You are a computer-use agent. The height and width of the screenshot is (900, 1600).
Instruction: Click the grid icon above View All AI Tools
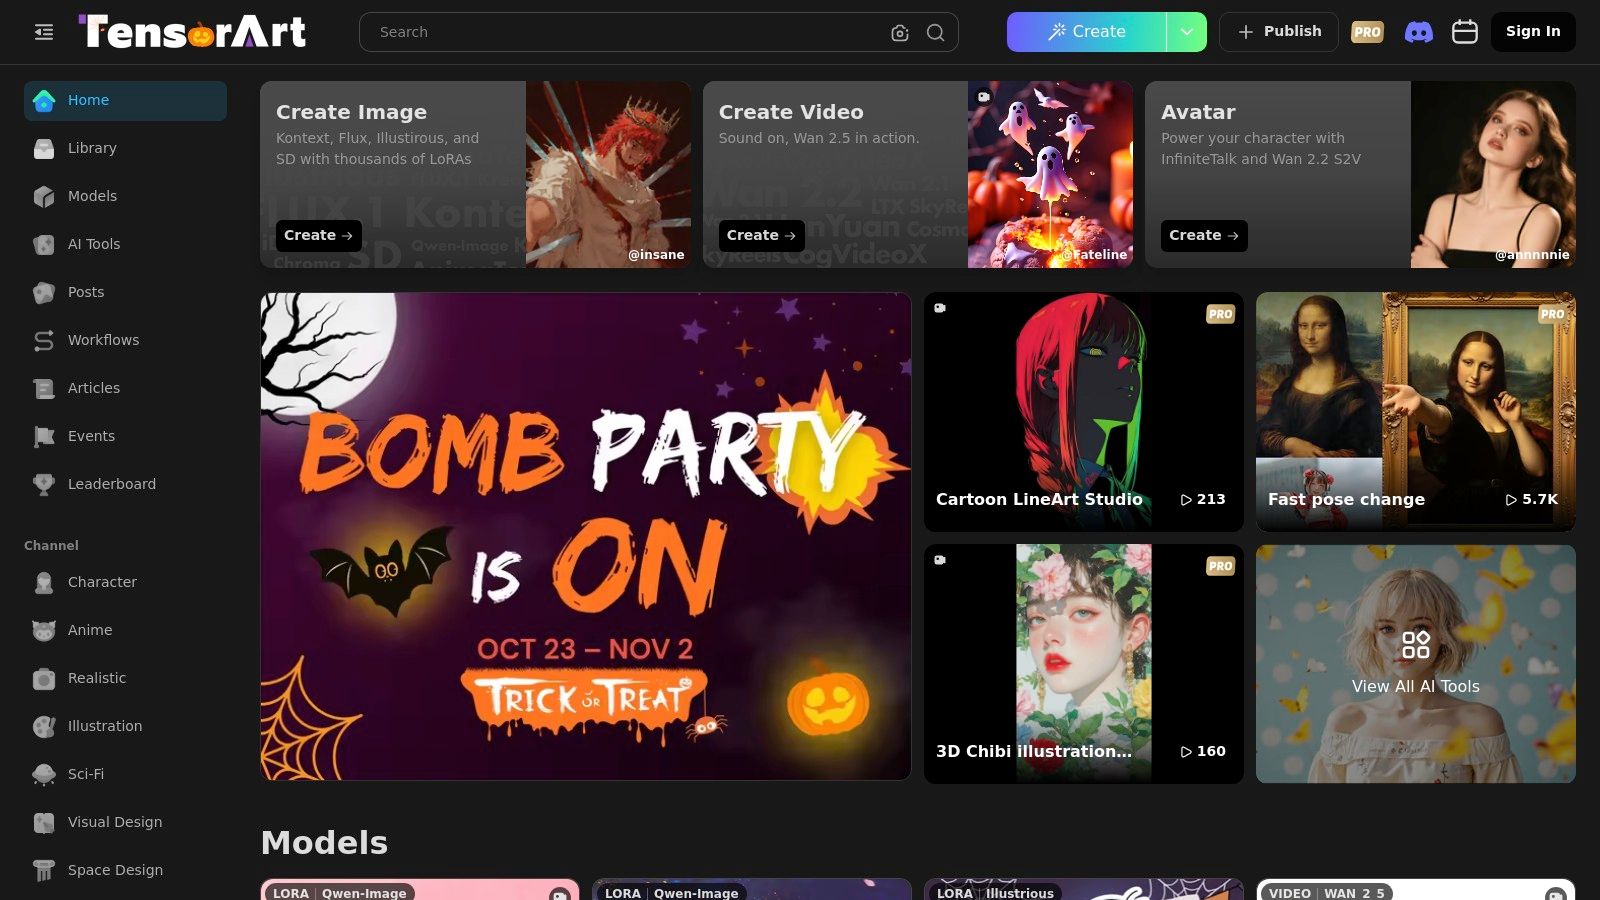click(1416, 645)
